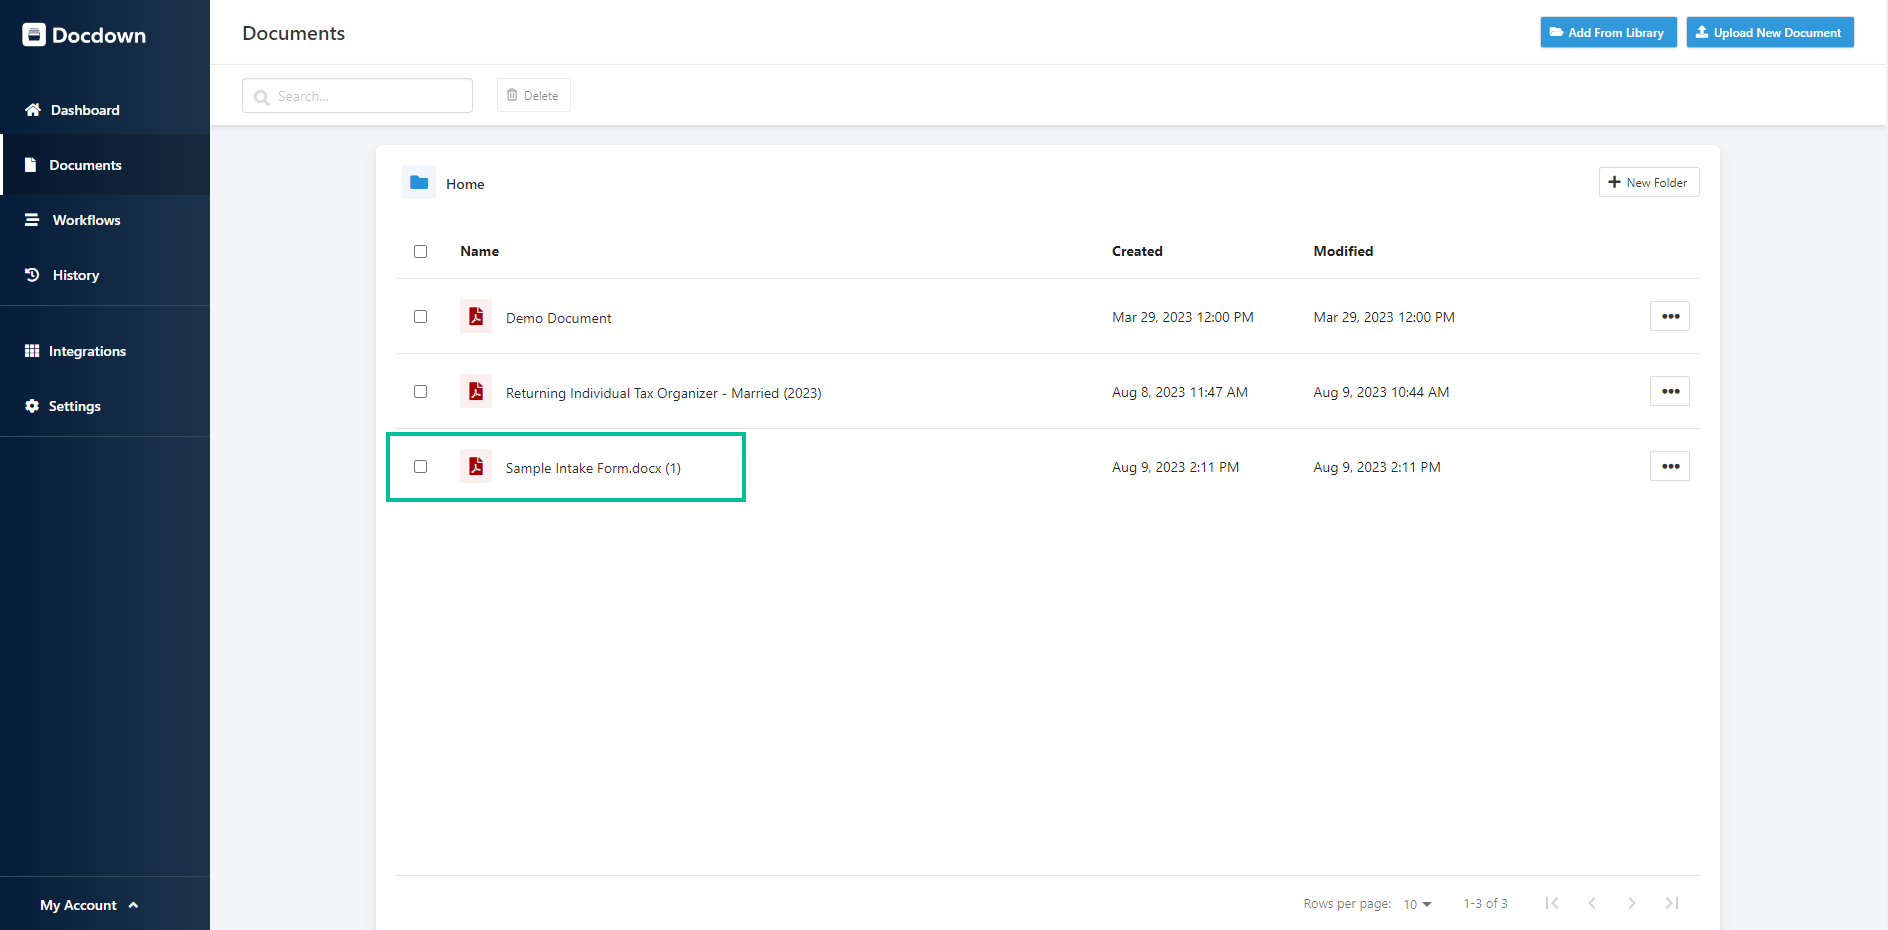Open the Integrations panel
Screen dimensions: 1888x930
pyautogui.click(x=88, y=351)
